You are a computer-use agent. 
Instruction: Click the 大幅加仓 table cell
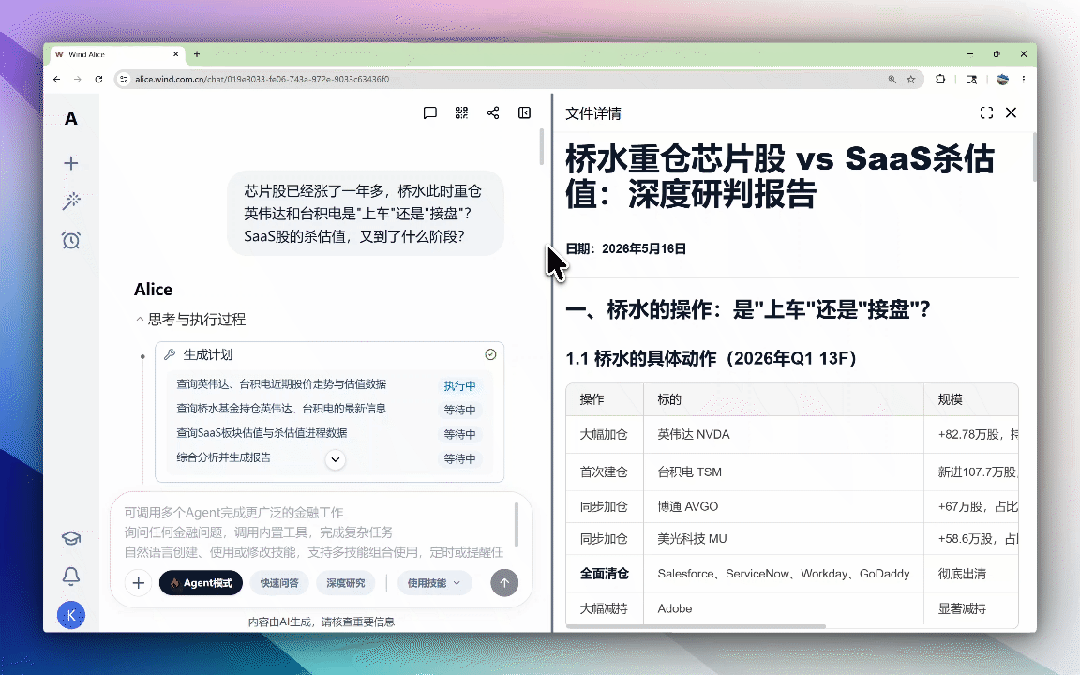(x=604, y=435)
